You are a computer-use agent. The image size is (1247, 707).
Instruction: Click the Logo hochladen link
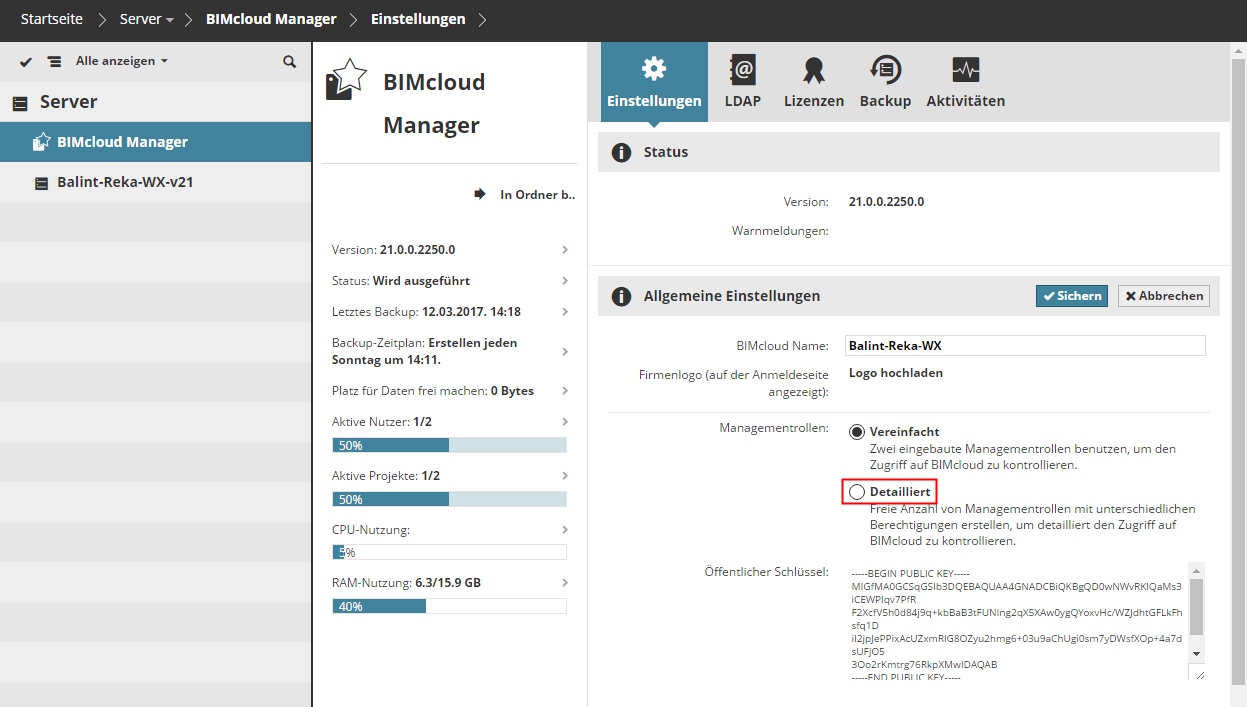pos(896,373)
